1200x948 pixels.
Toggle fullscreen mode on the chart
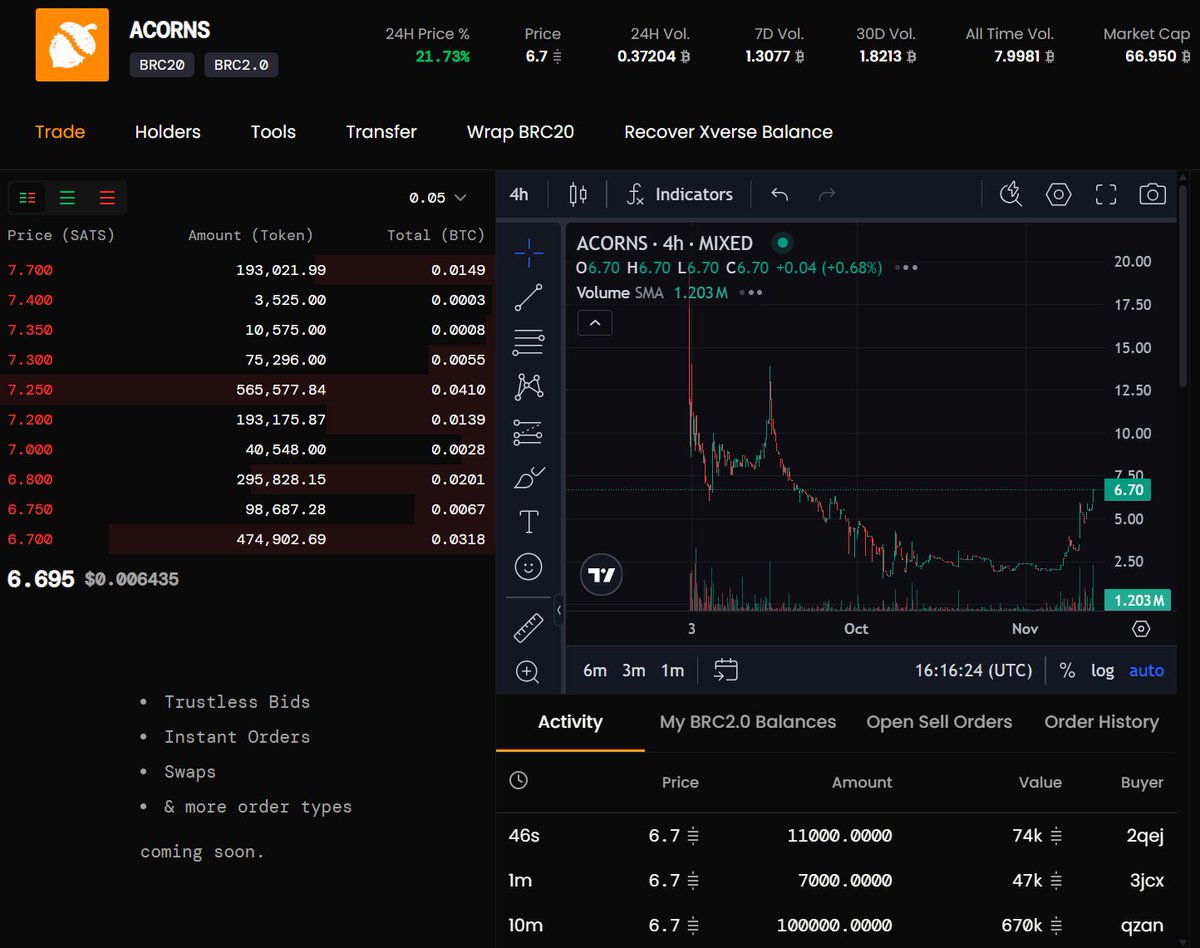coord(1105,194)
